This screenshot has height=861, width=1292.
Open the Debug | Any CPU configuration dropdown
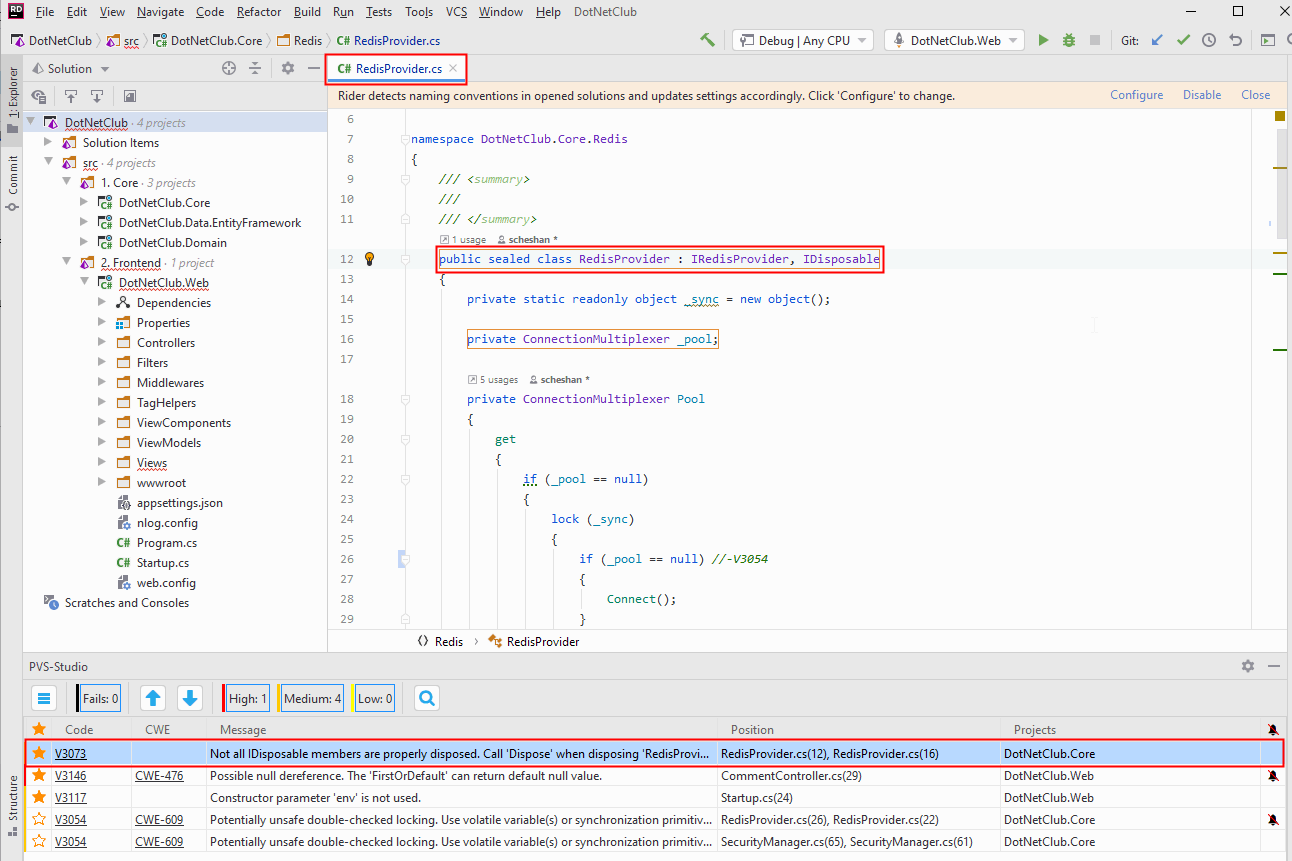[803, 40]
